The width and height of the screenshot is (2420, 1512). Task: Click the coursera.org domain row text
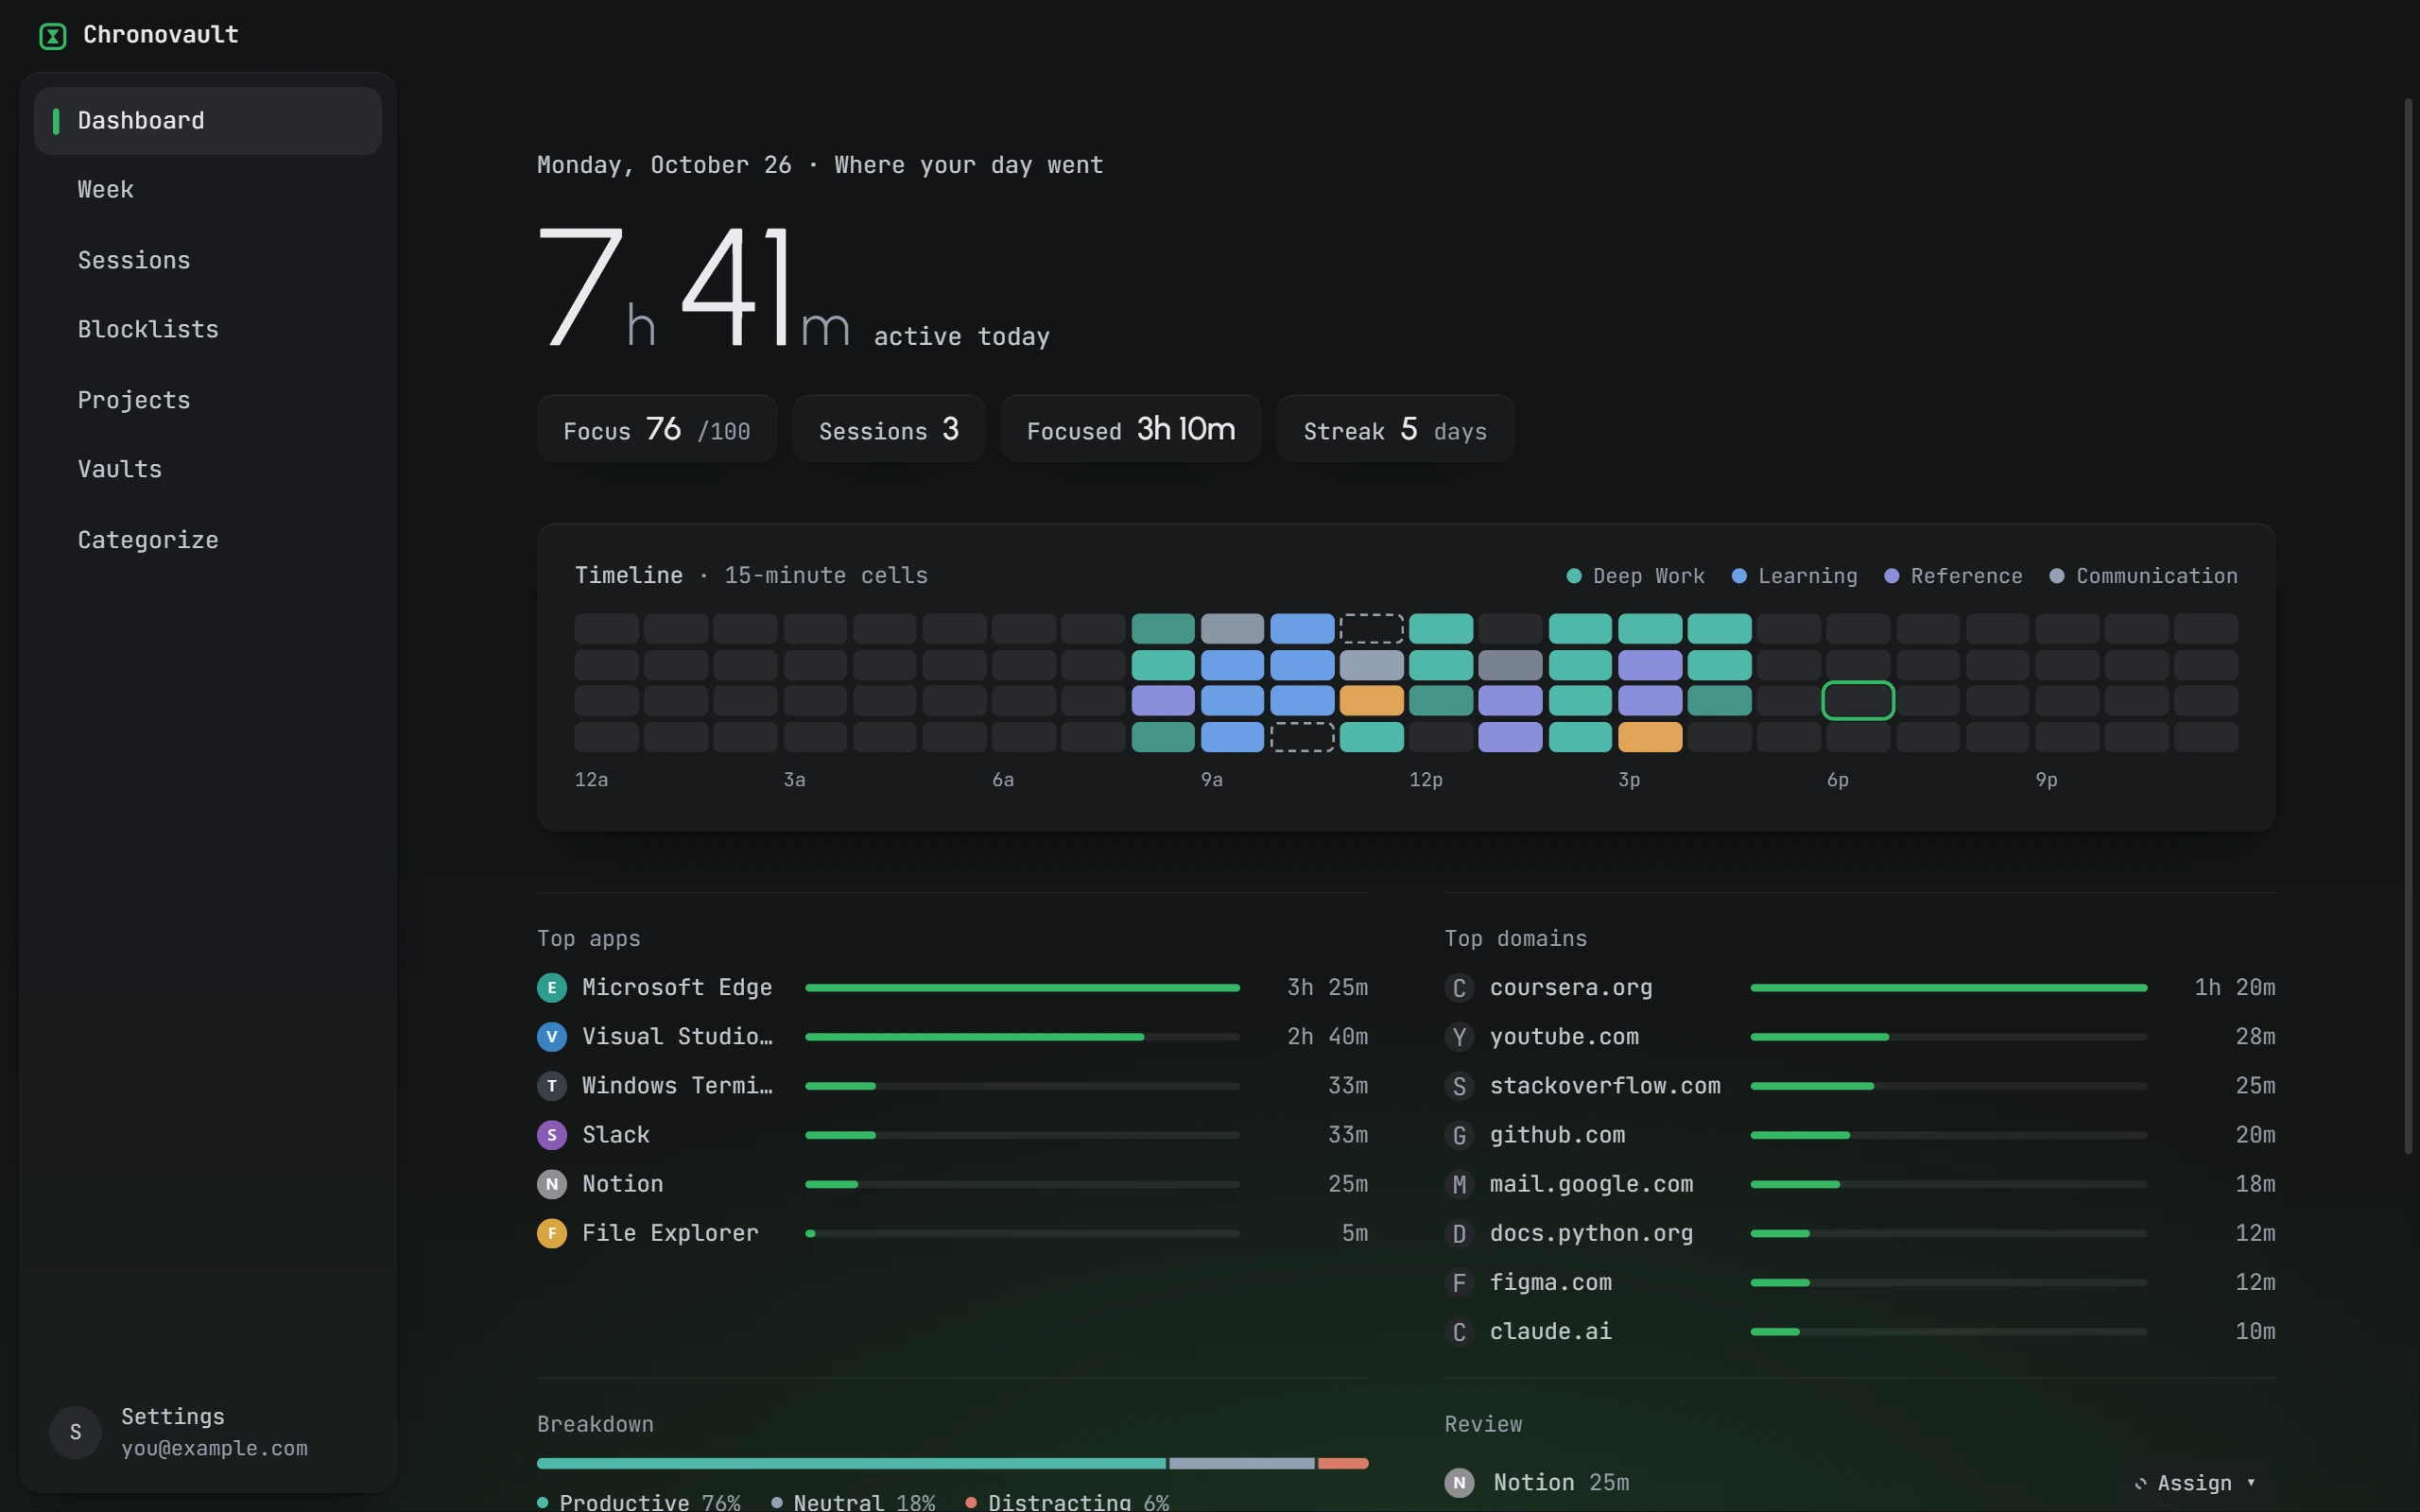pyautogui.click(x=1570, y=988)
